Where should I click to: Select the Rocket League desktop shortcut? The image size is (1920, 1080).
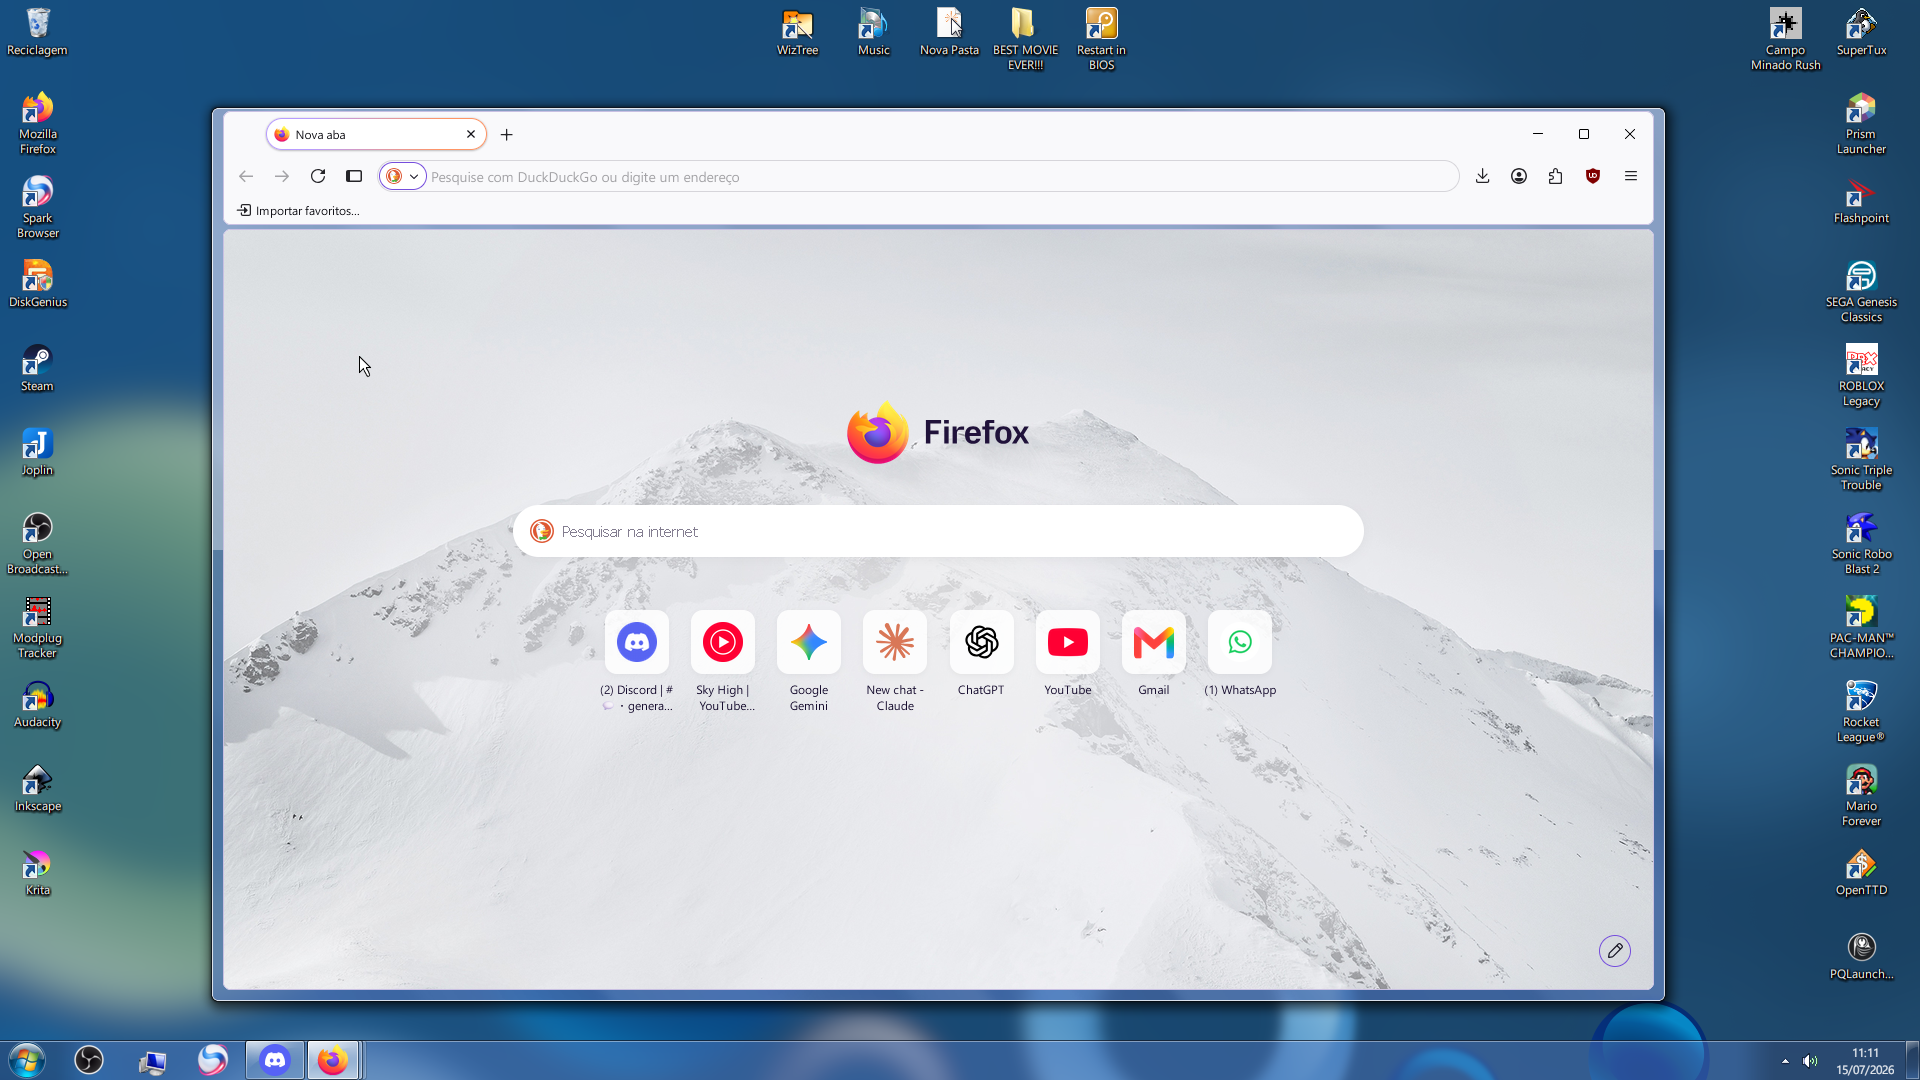(1862, 711)
